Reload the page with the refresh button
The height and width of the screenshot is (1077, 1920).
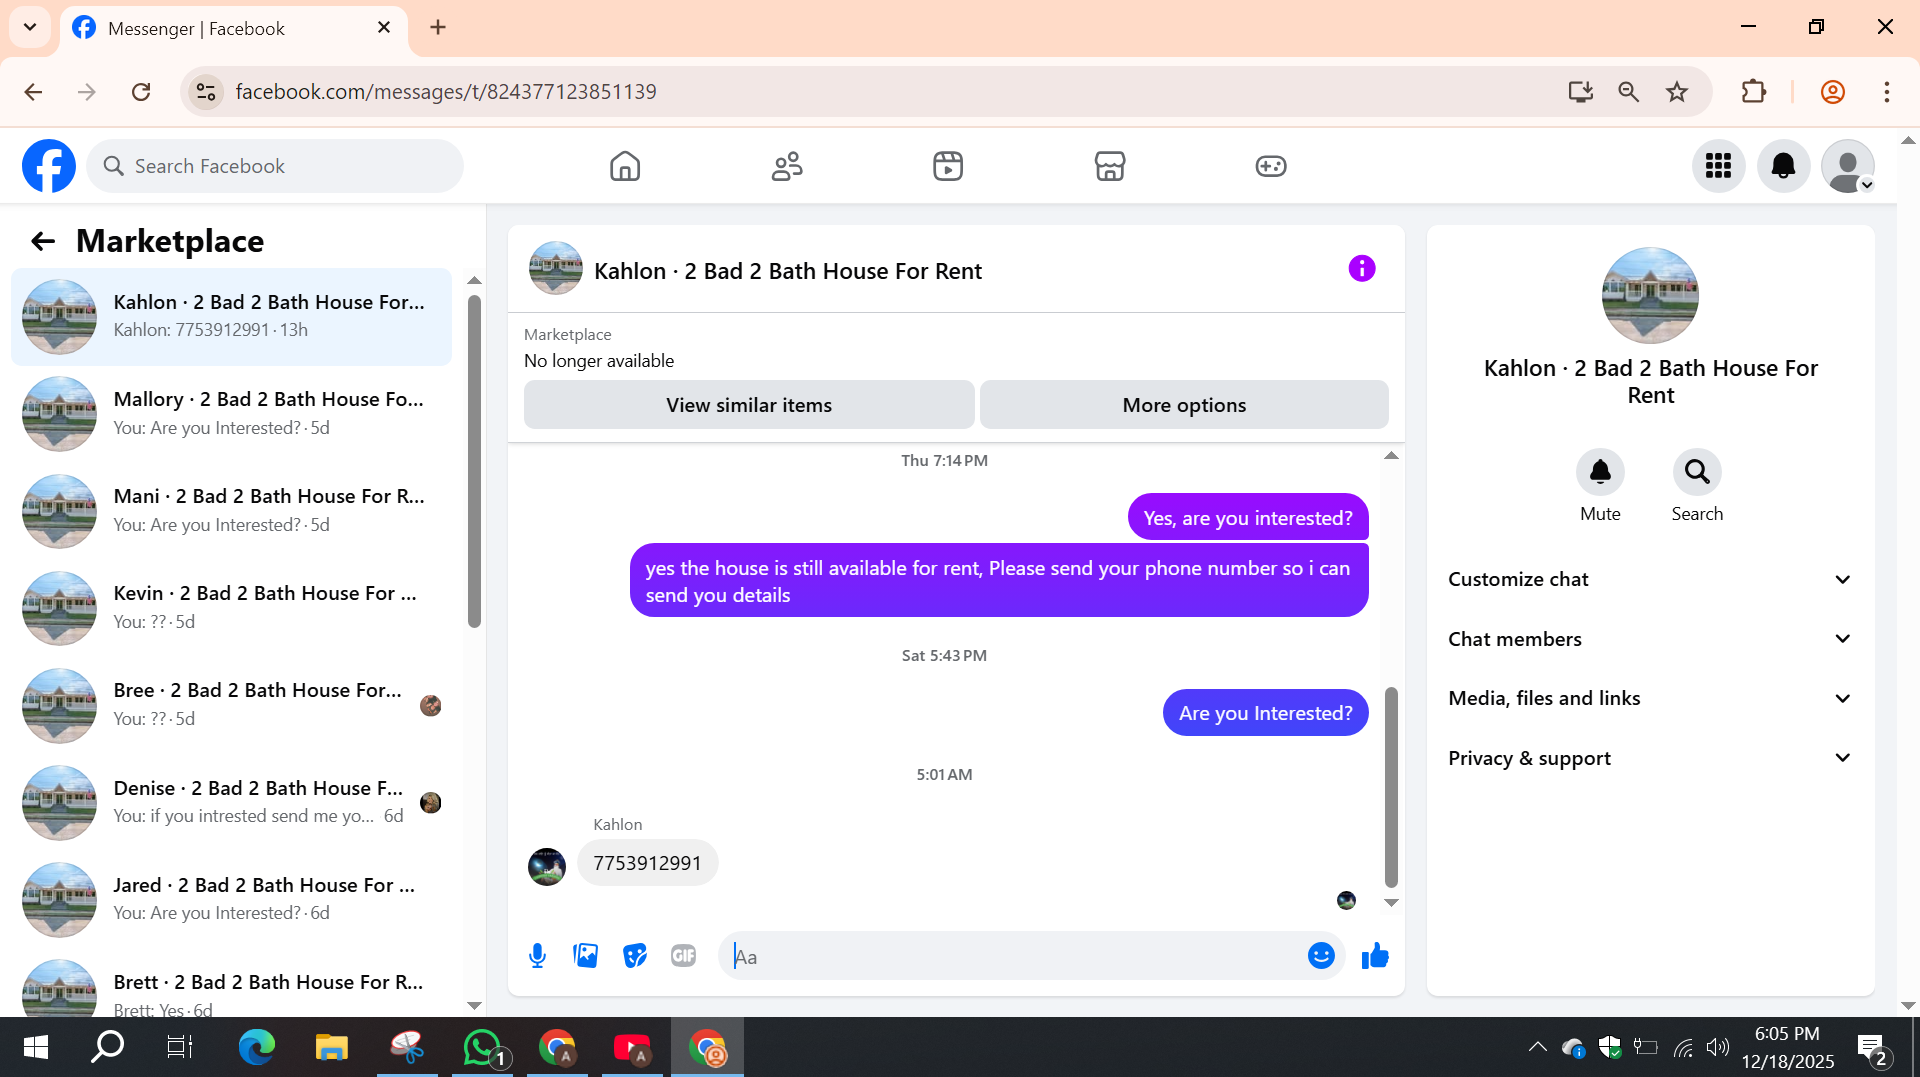(x=141, y=92)
